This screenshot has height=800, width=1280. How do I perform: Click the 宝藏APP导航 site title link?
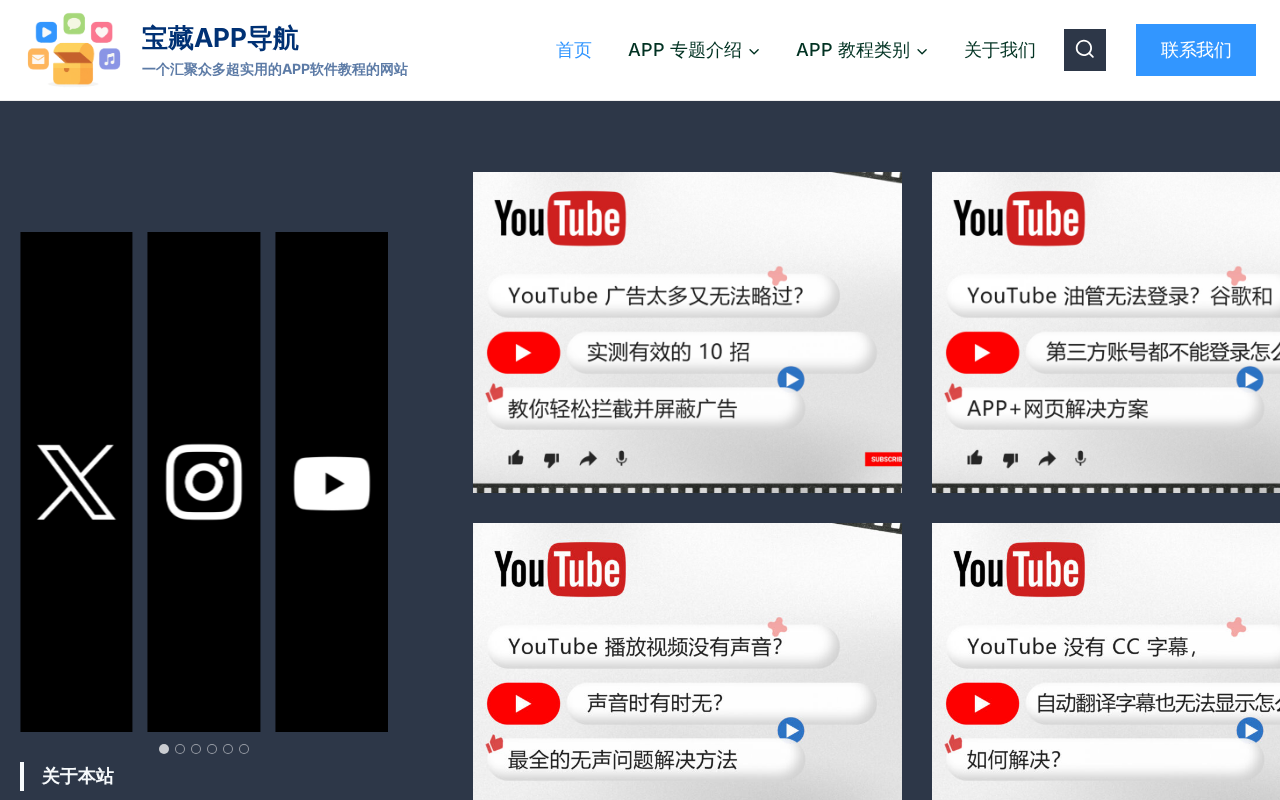point(220,38)
